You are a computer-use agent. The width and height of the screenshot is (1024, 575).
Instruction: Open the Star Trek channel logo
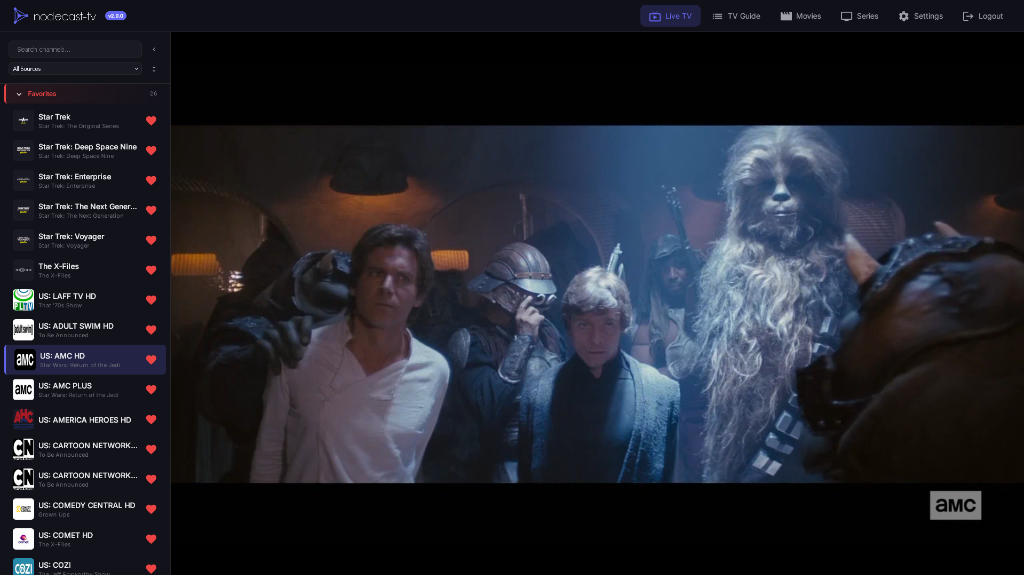(x=24, y=120)
